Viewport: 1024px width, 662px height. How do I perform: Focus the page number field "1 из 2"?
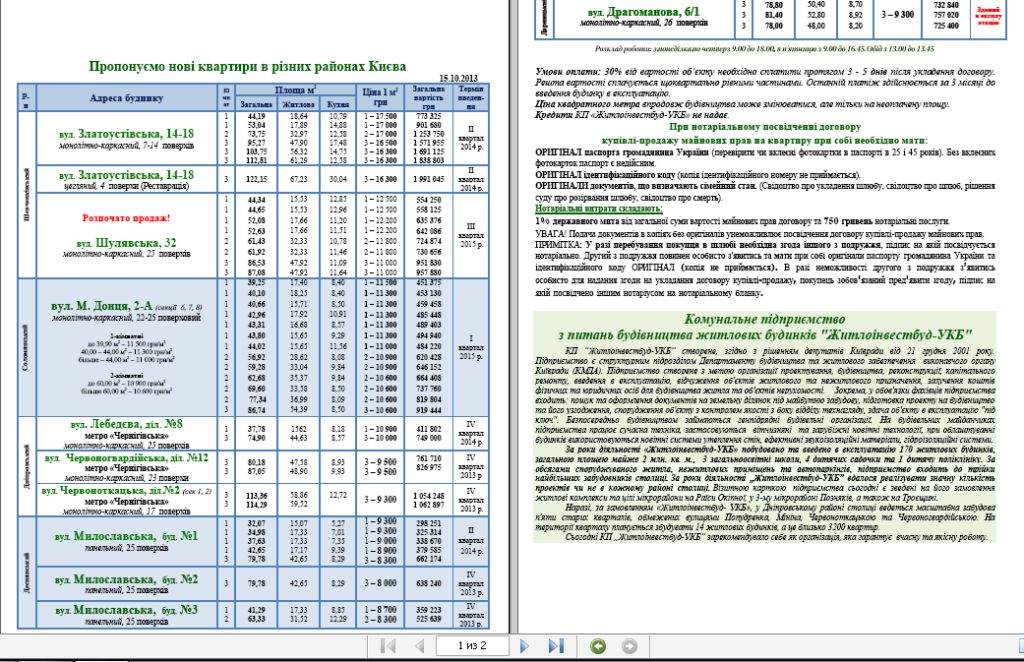click(x=472, y=646)
